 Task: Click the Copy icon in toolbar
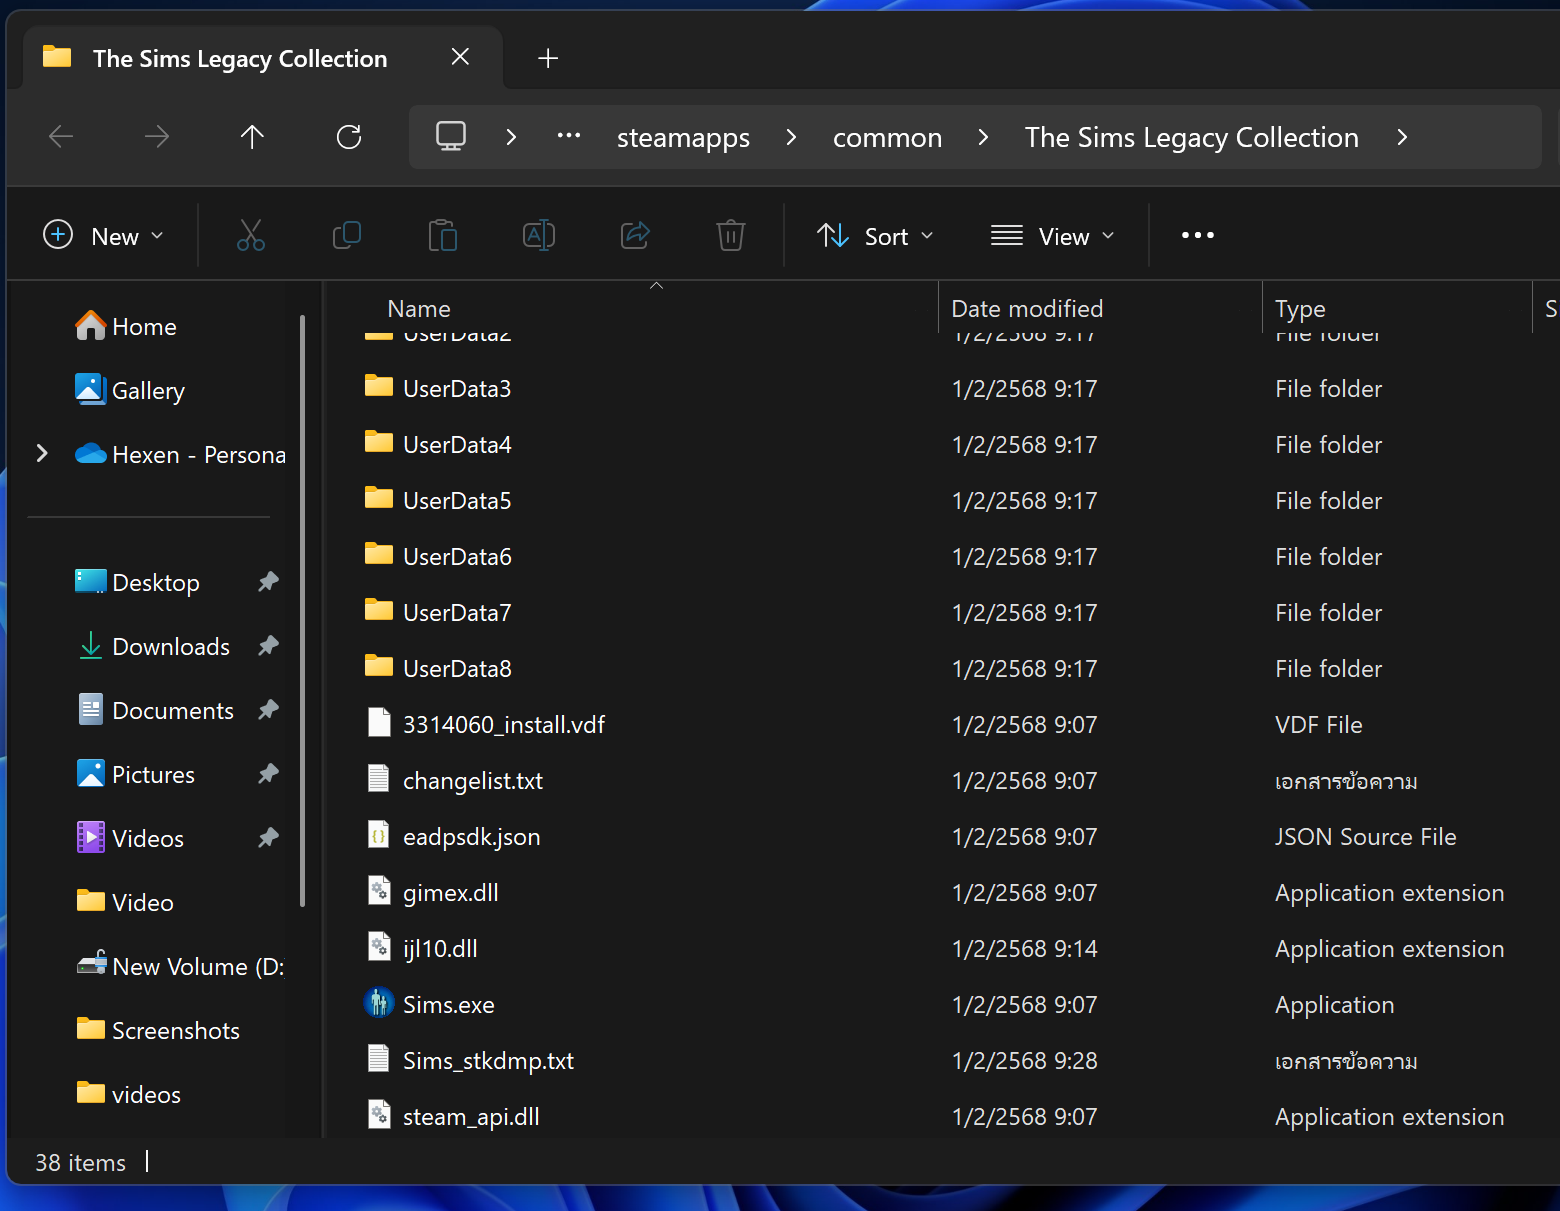[347, 236]
